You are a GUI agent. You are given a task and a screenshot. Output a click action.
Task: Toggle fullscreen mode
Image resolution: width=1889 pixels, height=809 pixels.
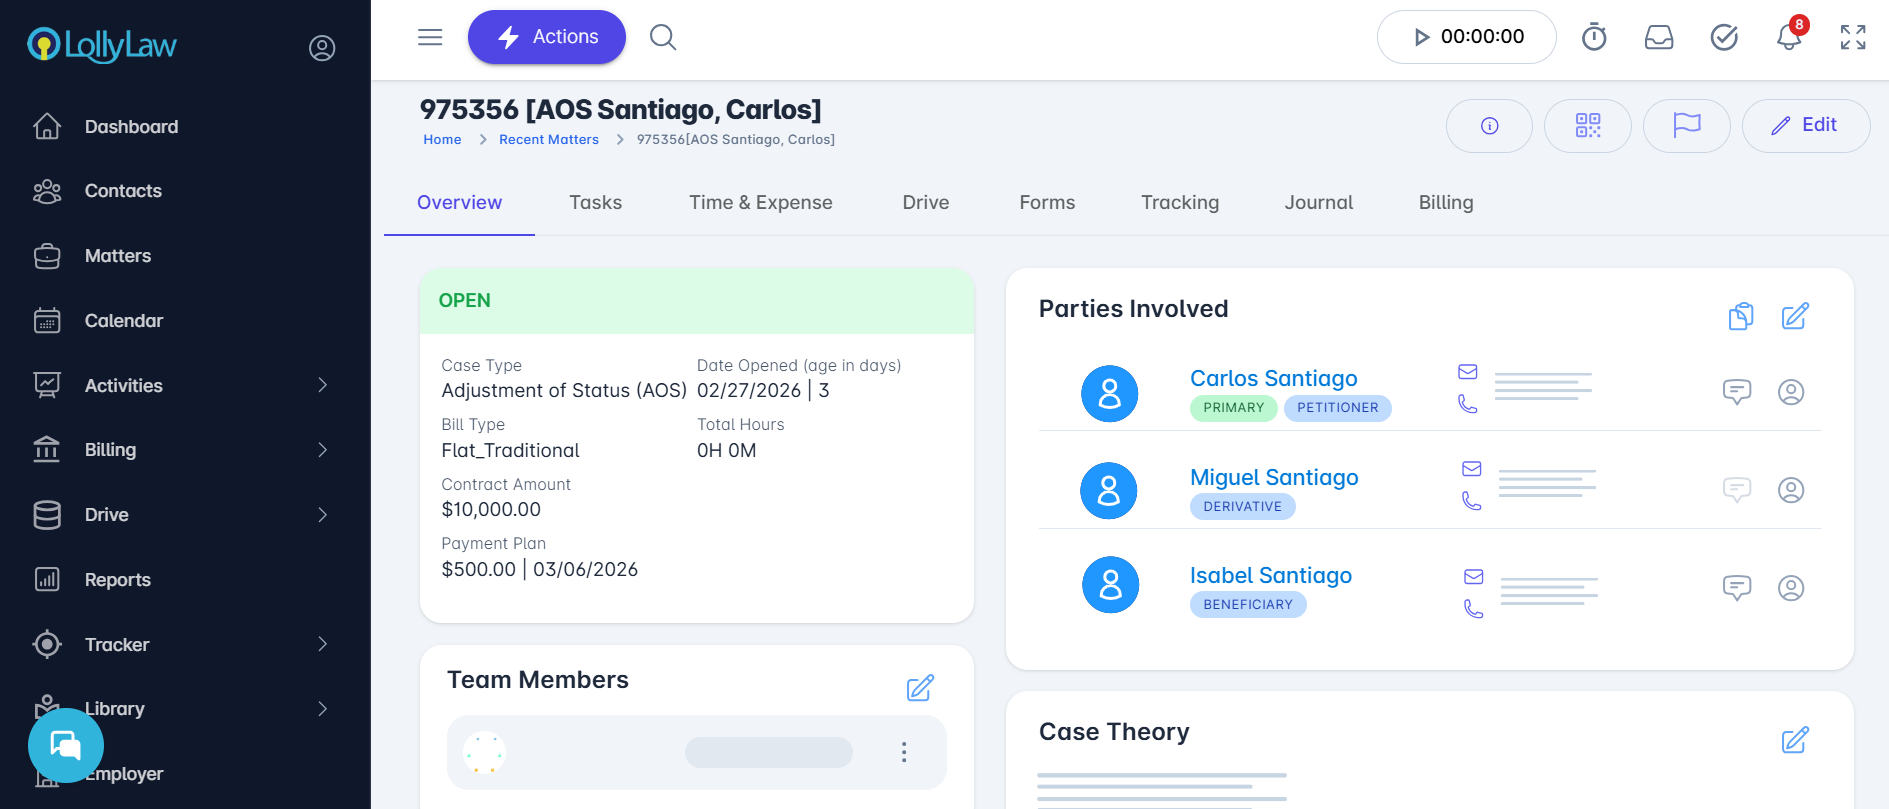[1853, 37]
